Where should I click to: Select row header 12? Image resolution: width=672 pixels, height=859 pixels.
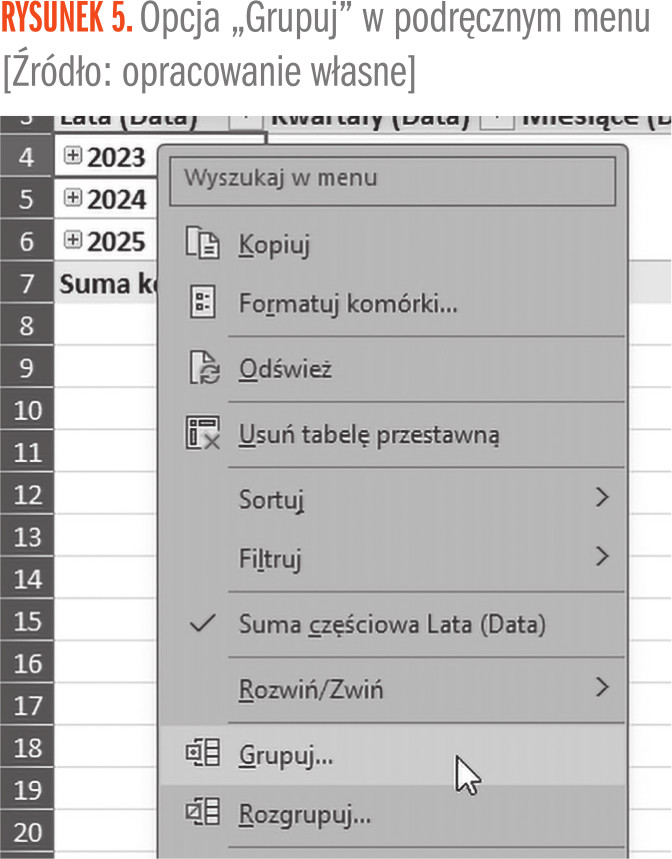(29, 495)
